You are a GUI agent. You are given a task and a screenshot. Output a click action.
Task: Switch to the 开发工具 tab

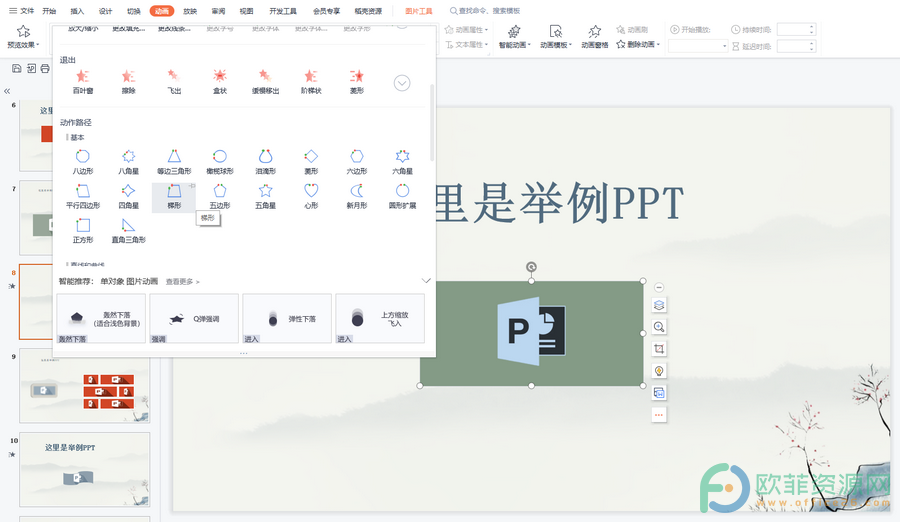[x=283, y=11]
